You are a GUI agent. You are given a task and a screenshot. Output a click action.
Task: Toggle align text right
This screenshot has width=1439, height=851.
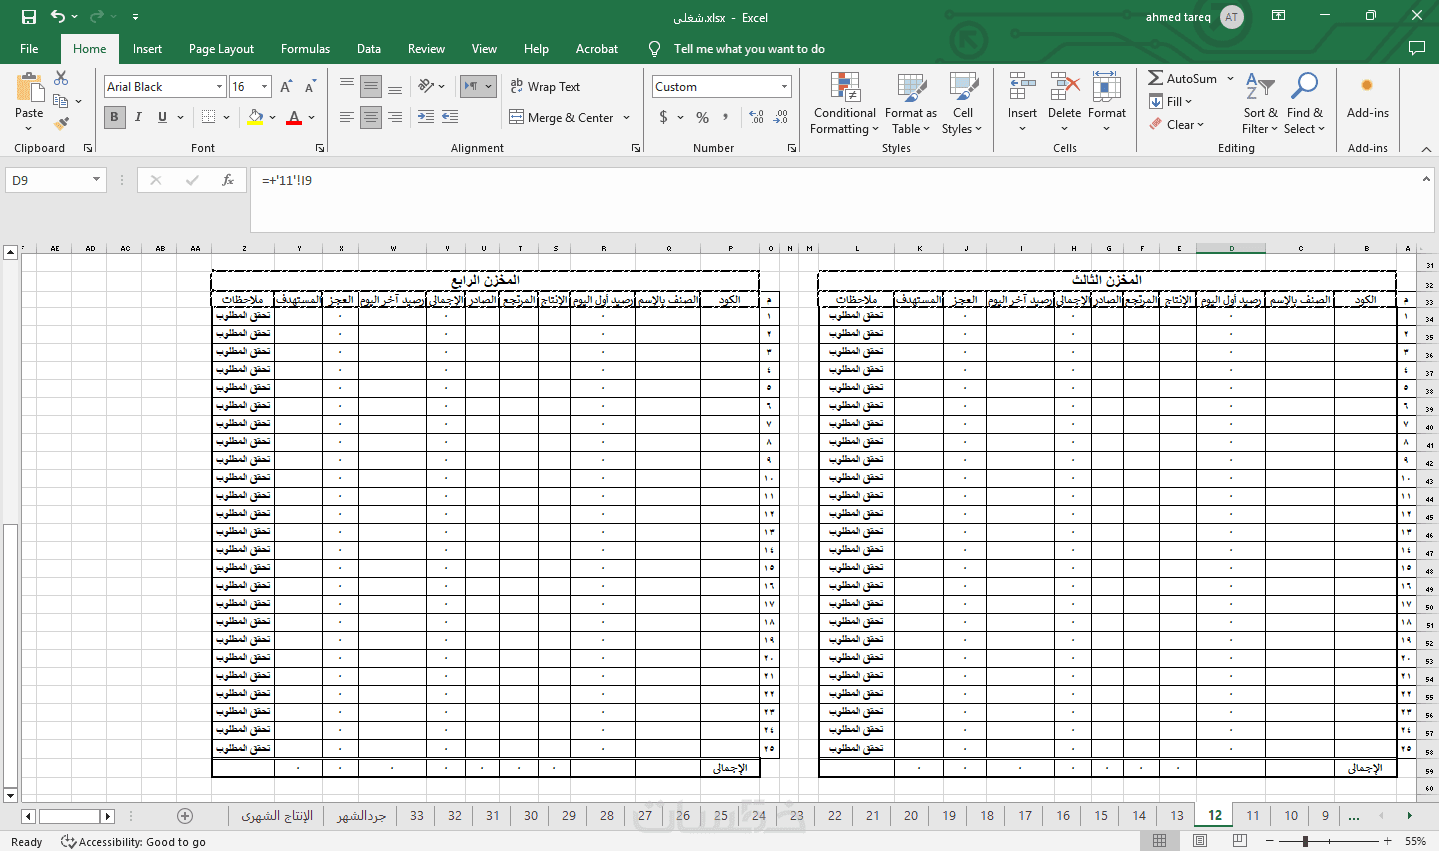(x=395, y=117)
